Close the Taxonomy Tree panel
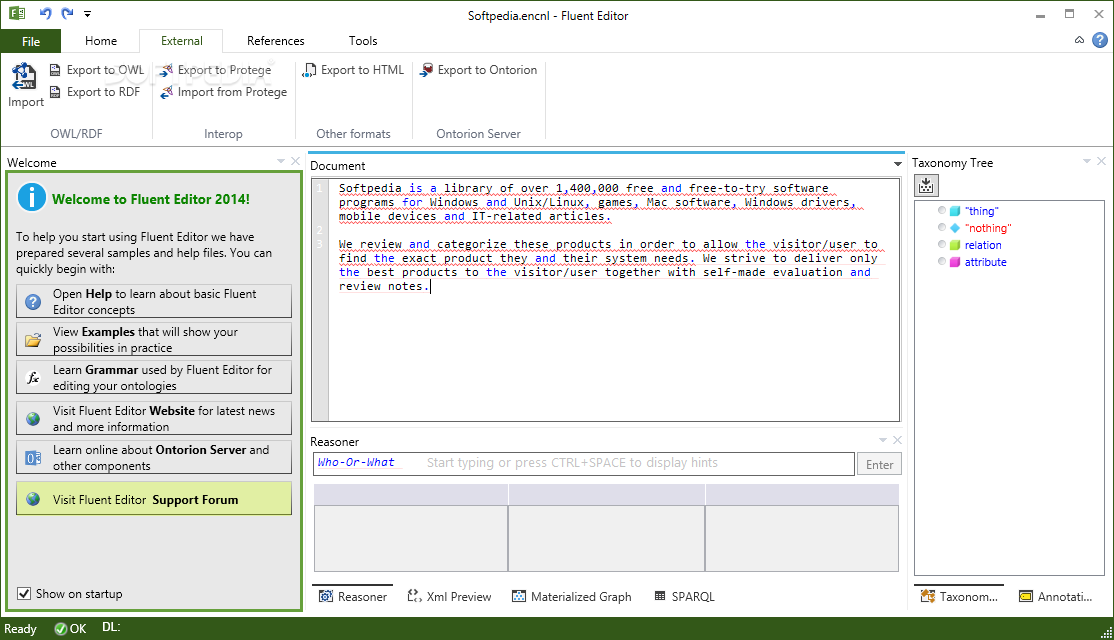Image resolution: width=1114 pixels, height=640 pixels. tap(1101, 161)
